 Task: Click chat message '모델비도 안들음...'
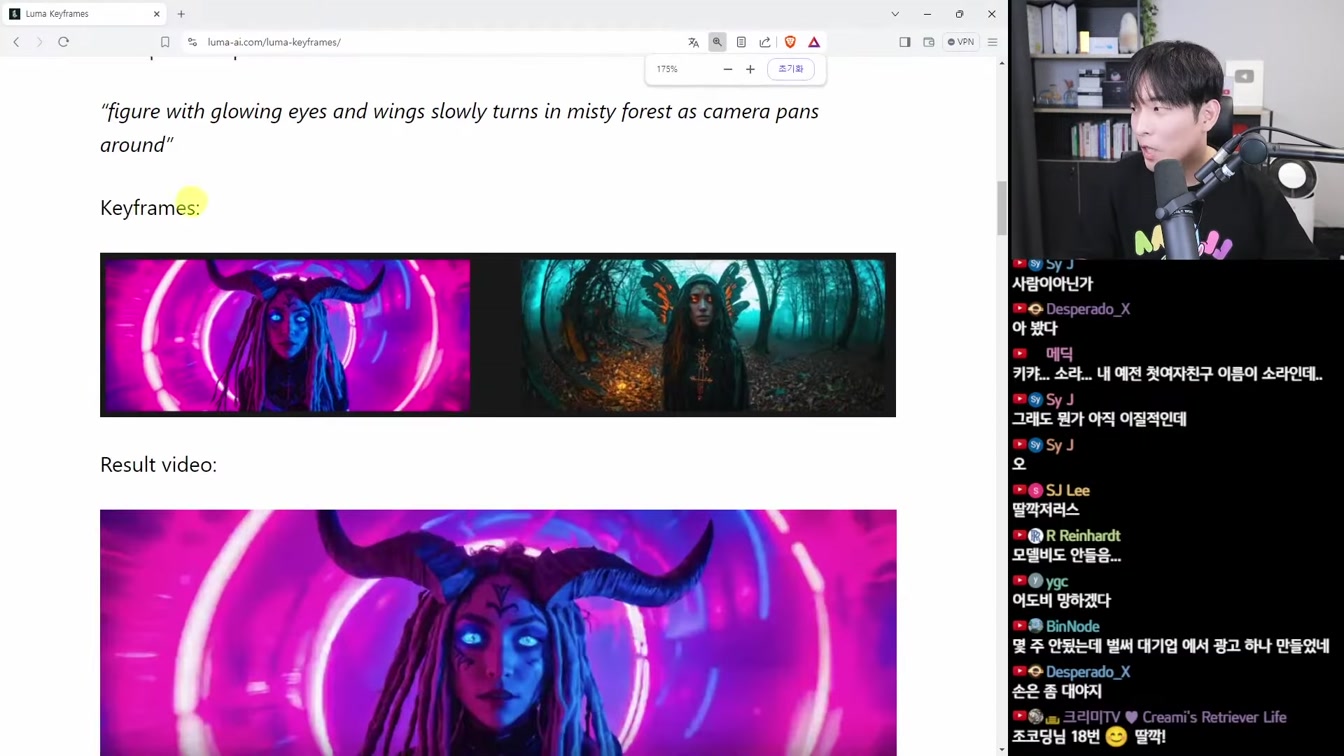pyautogui.click(x=1066, y=555)
